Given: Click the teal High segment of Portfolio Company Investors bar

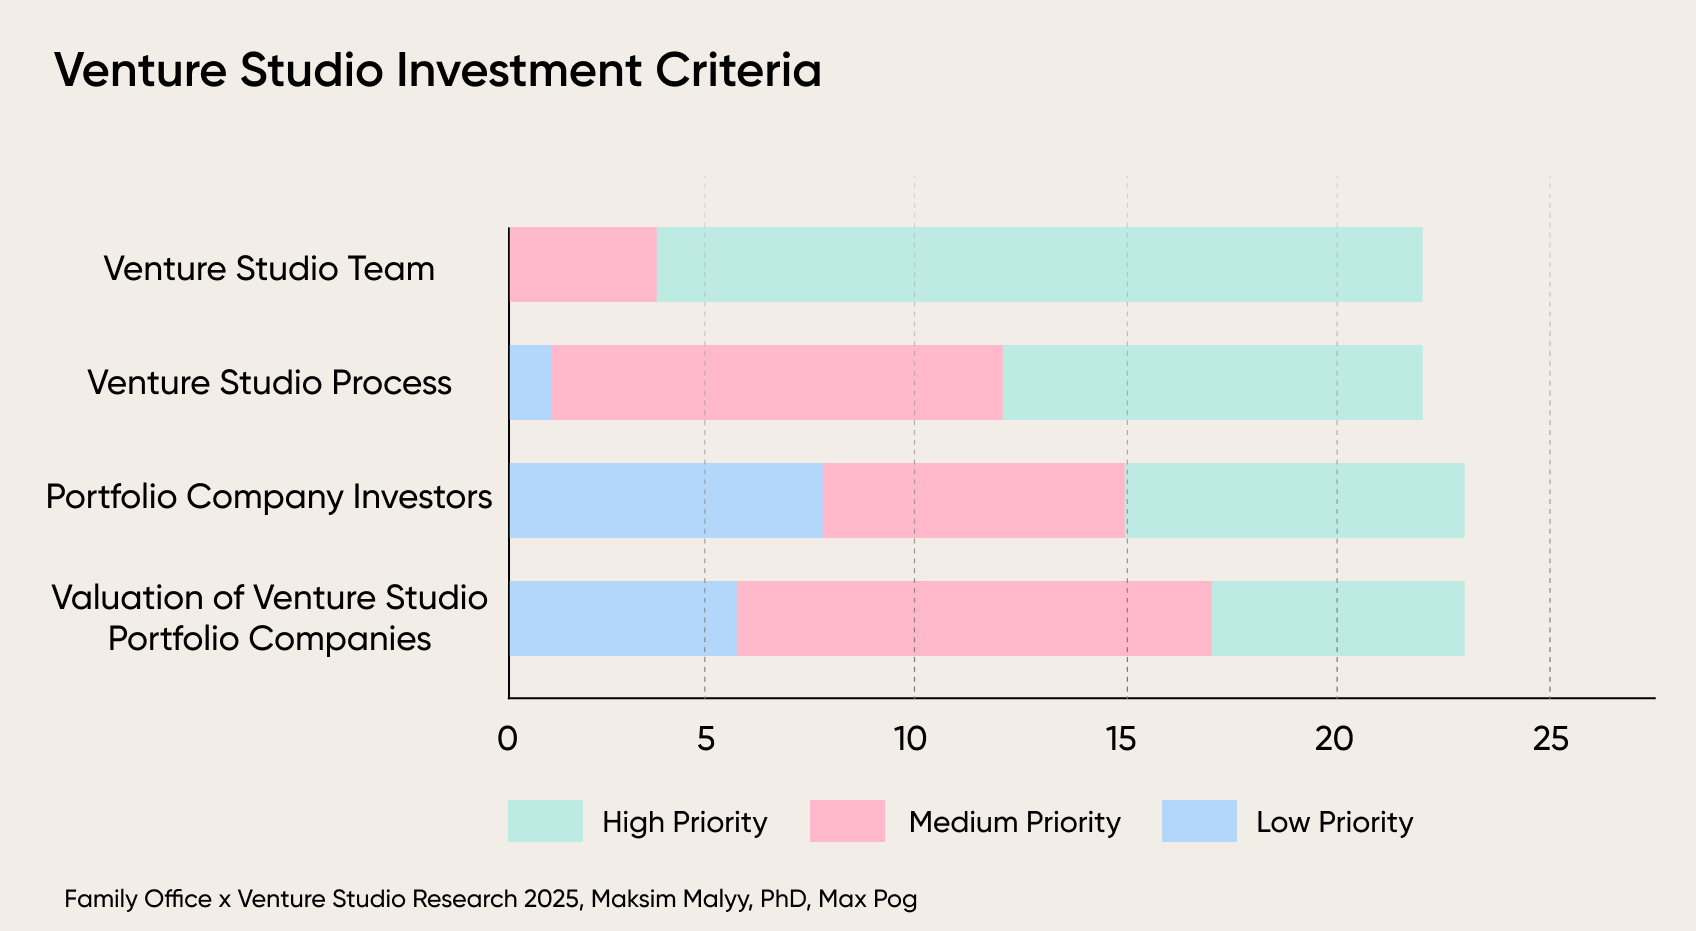Looking at the screenshot, I should coord(1295,500).
